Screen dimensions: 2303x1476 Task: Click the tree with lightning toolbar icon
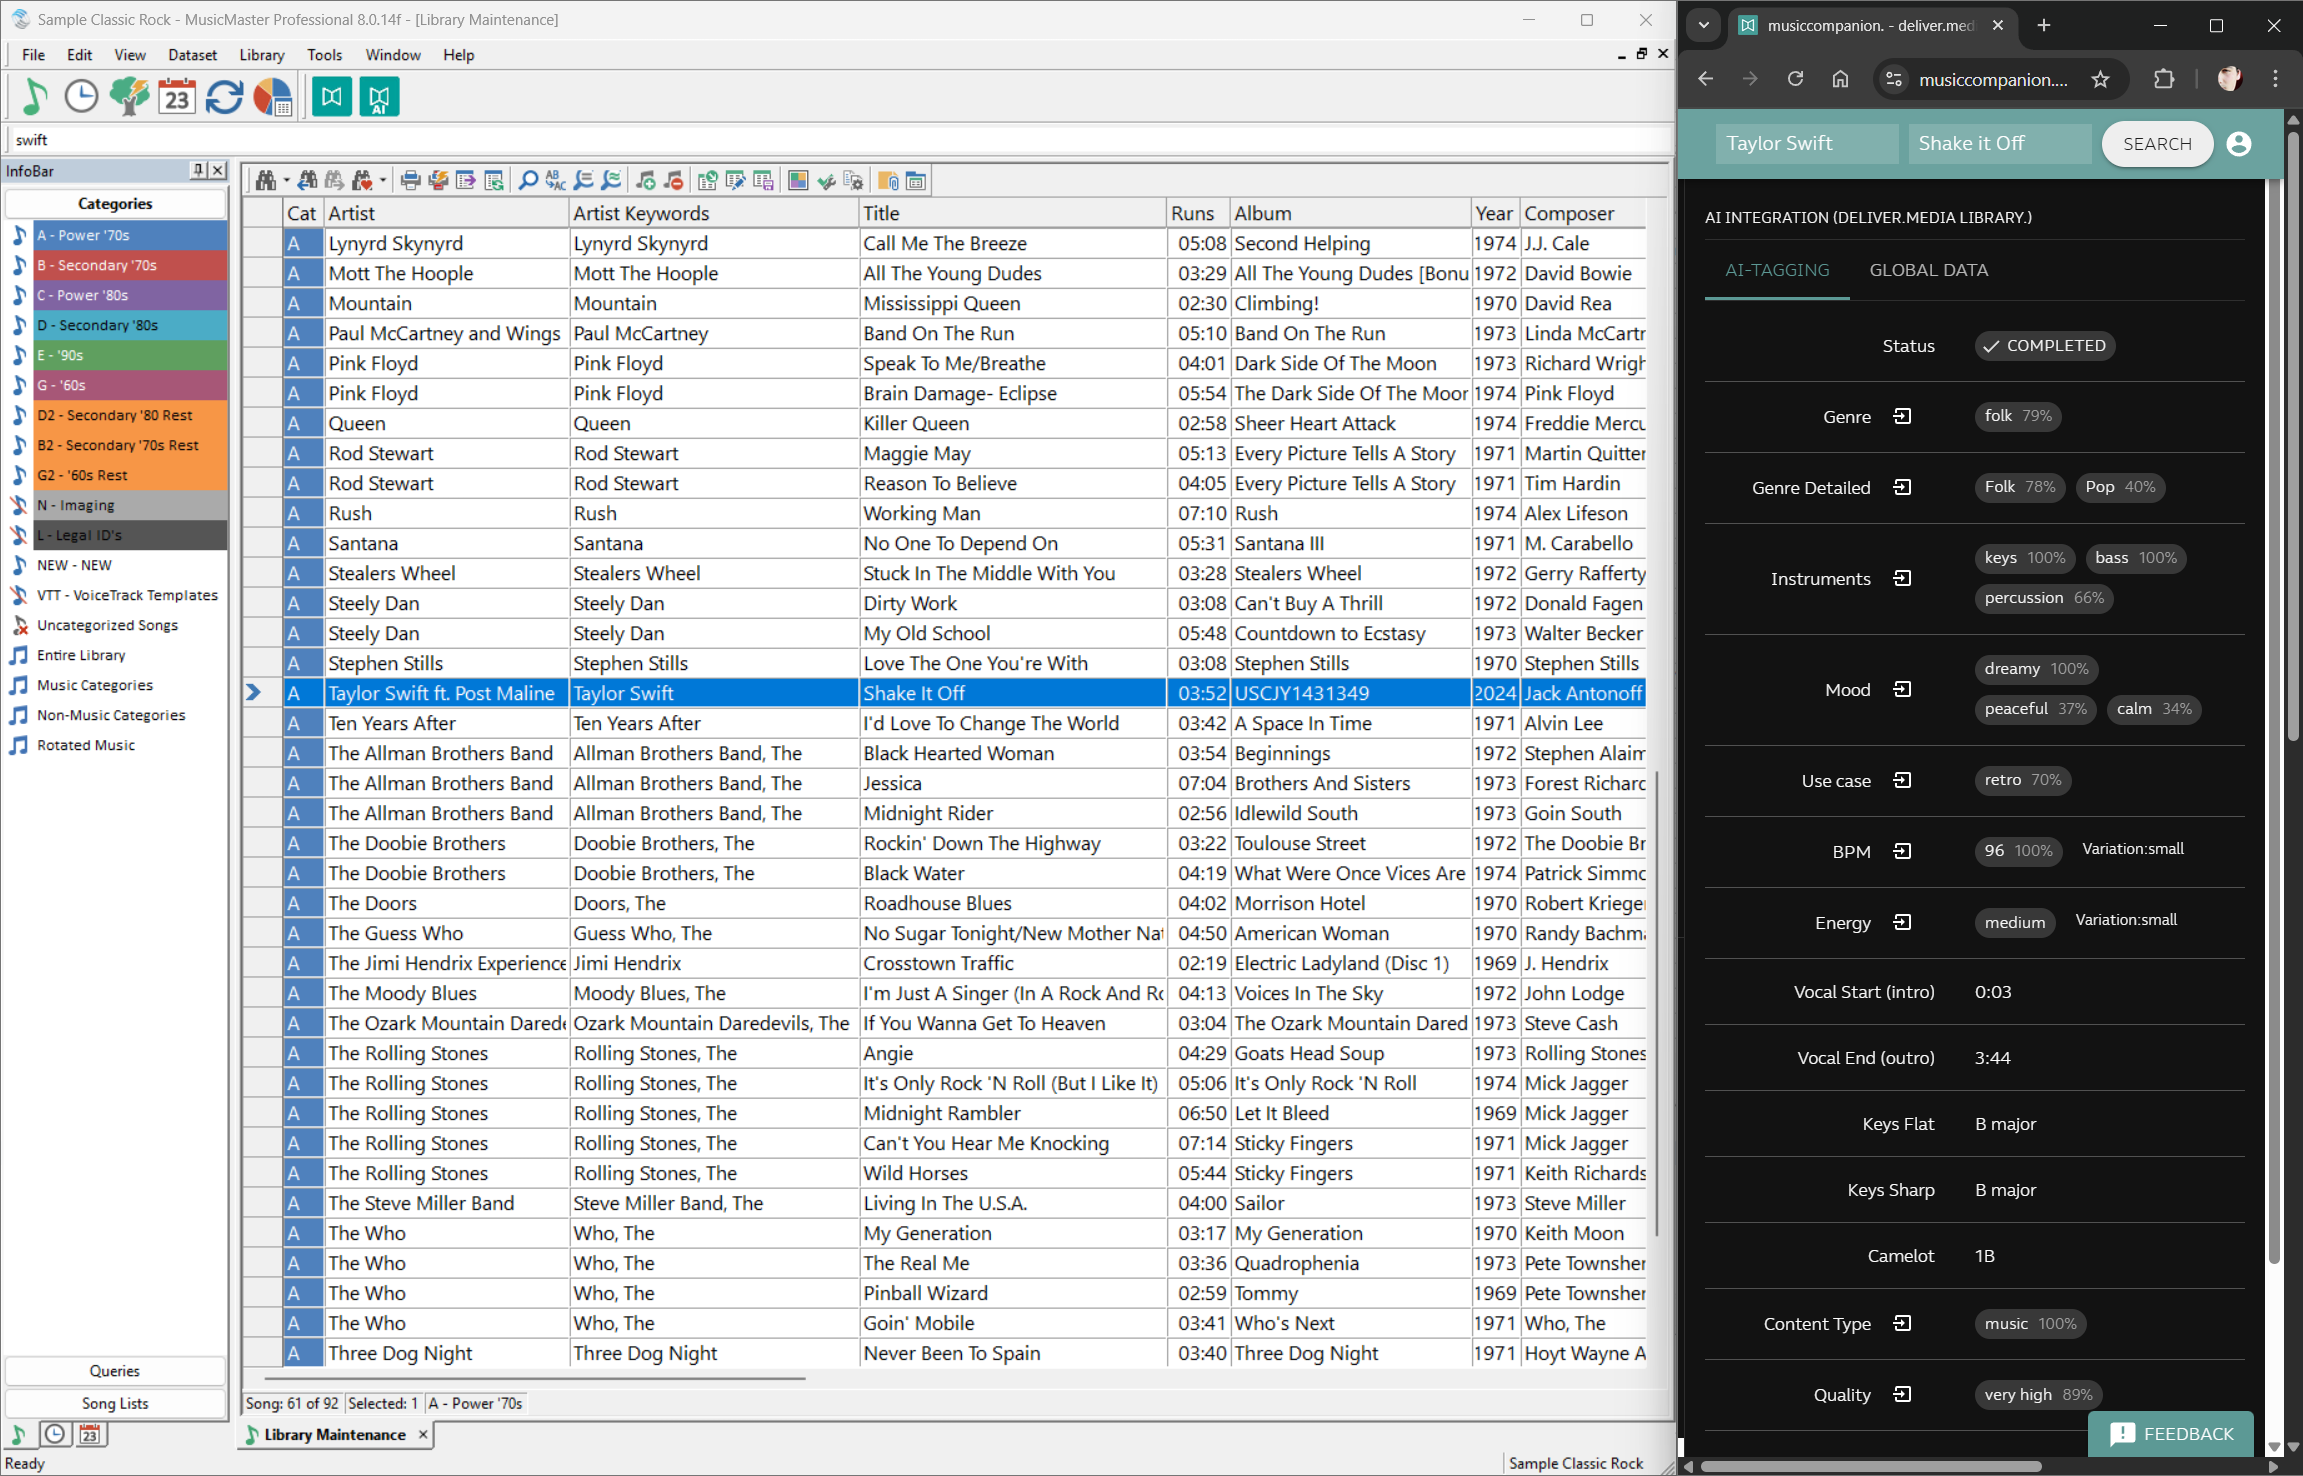tap(129, 97)
